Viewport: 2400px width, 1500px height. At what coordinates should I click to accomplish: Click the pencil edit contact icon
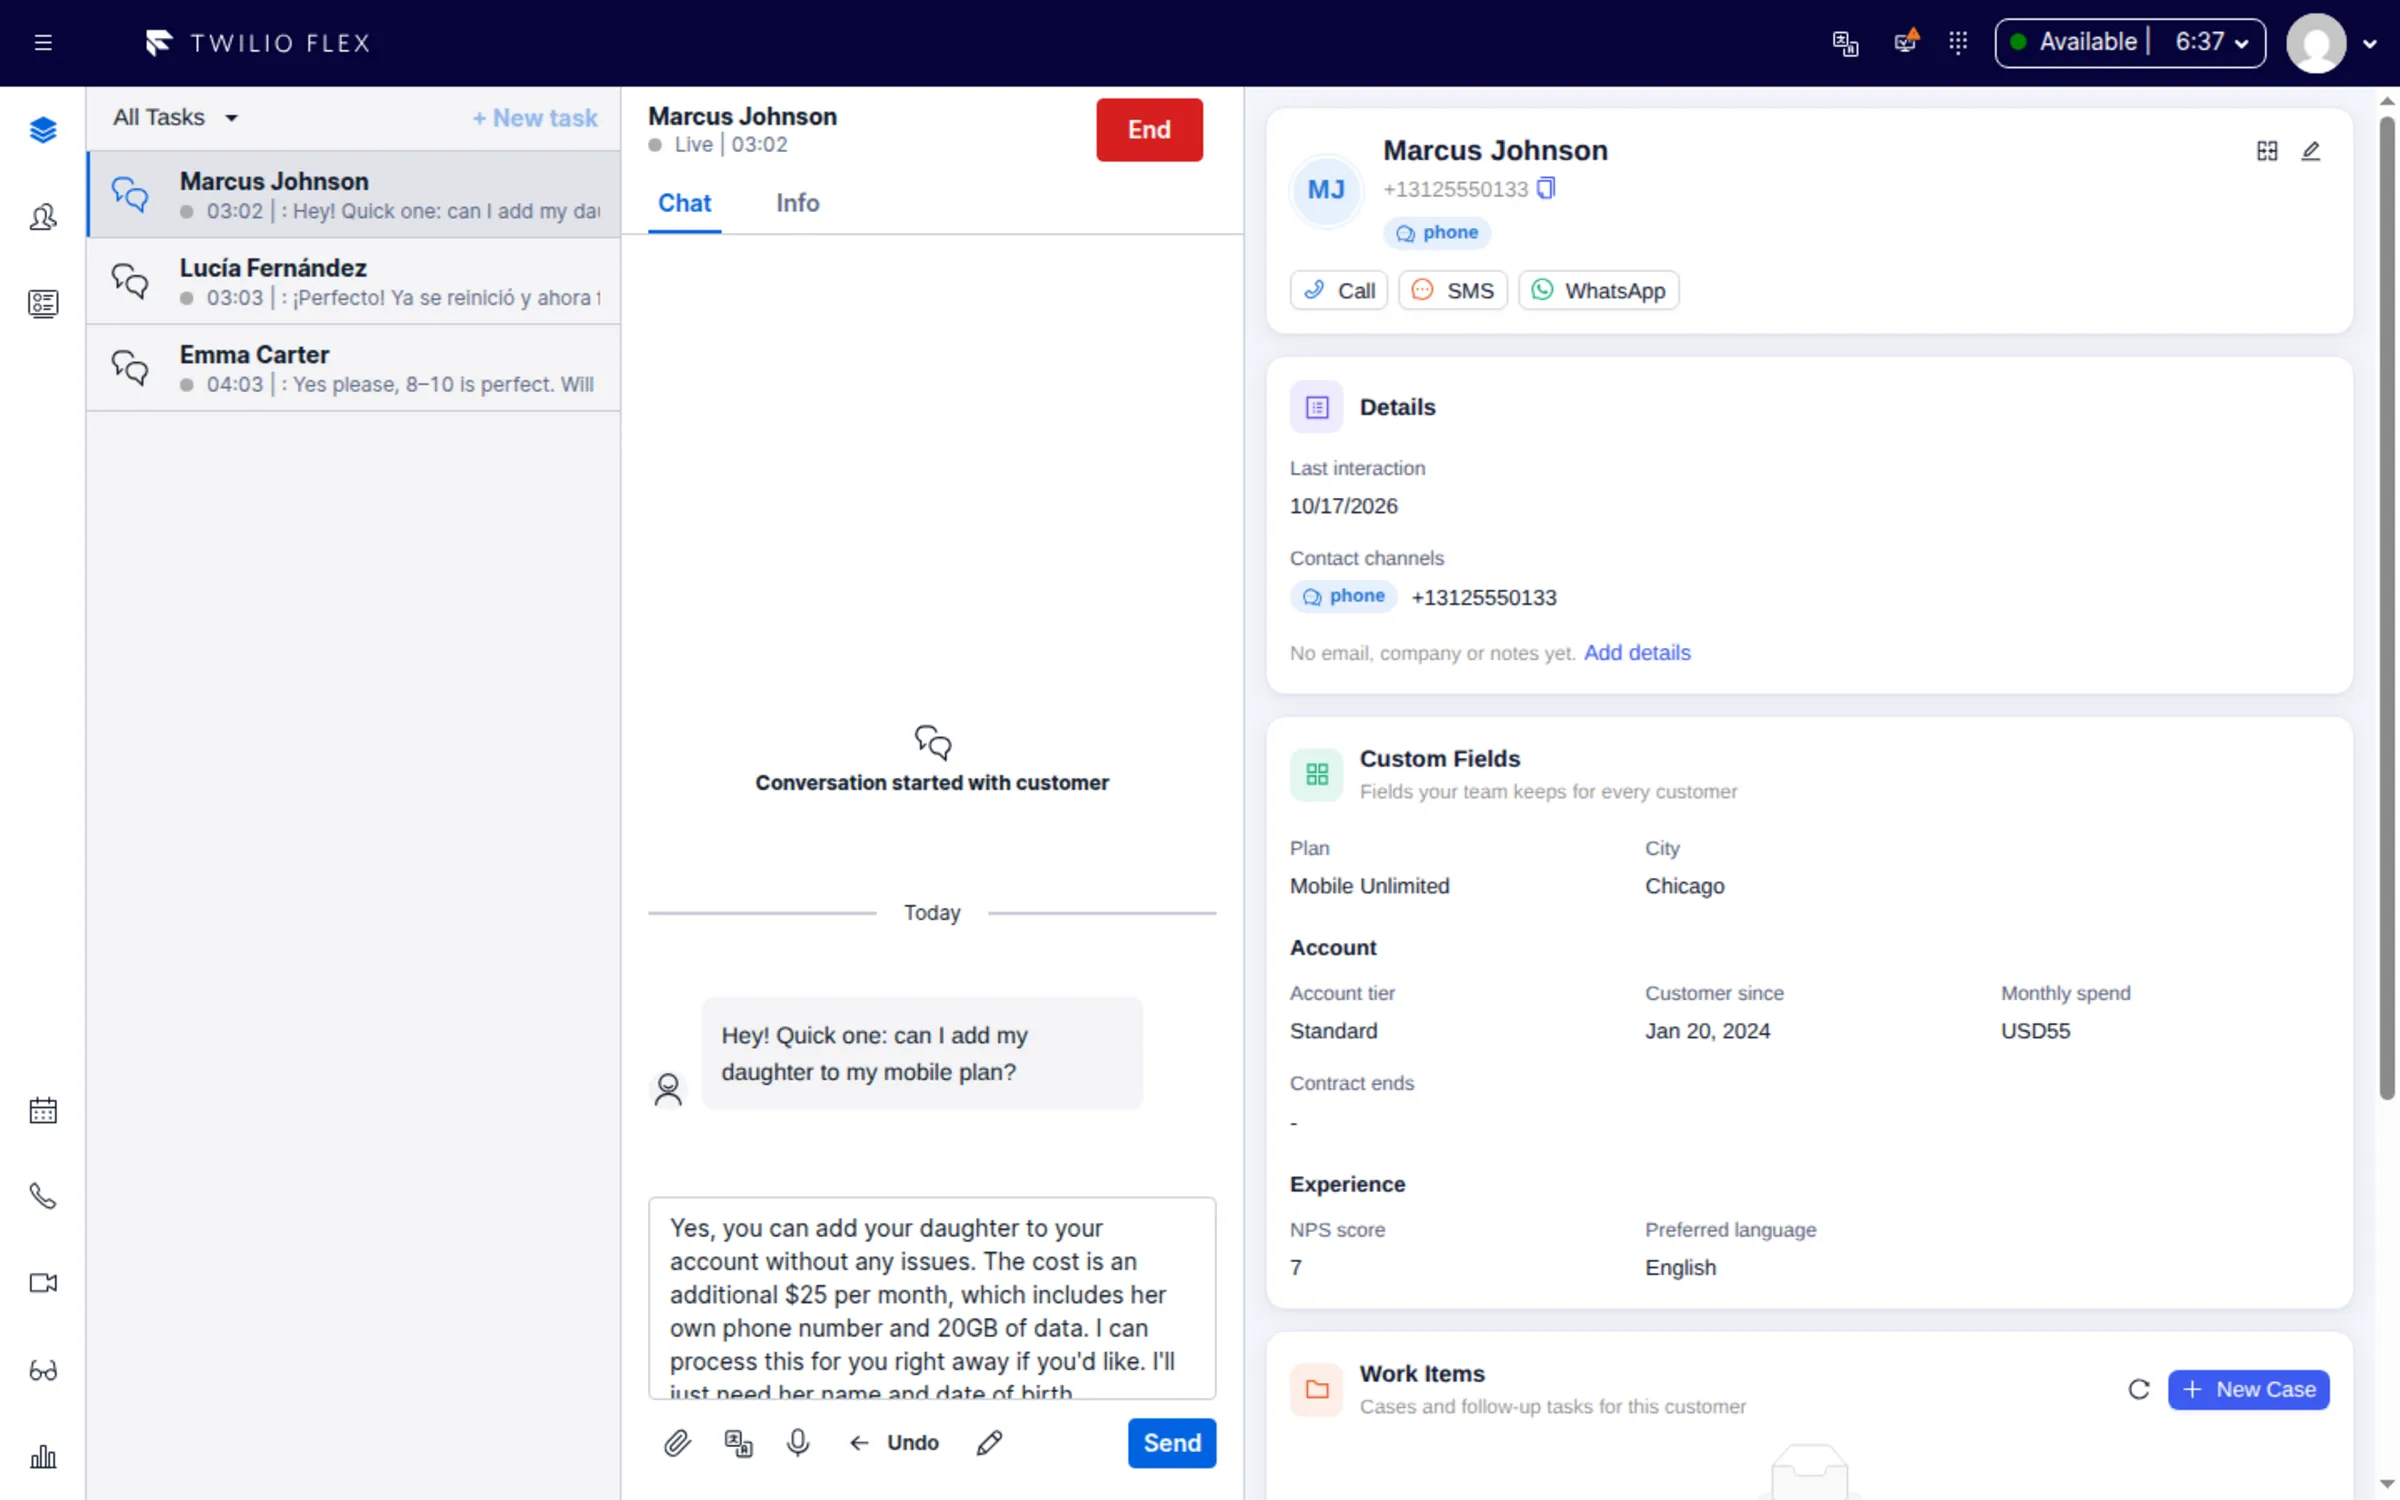2310,151
